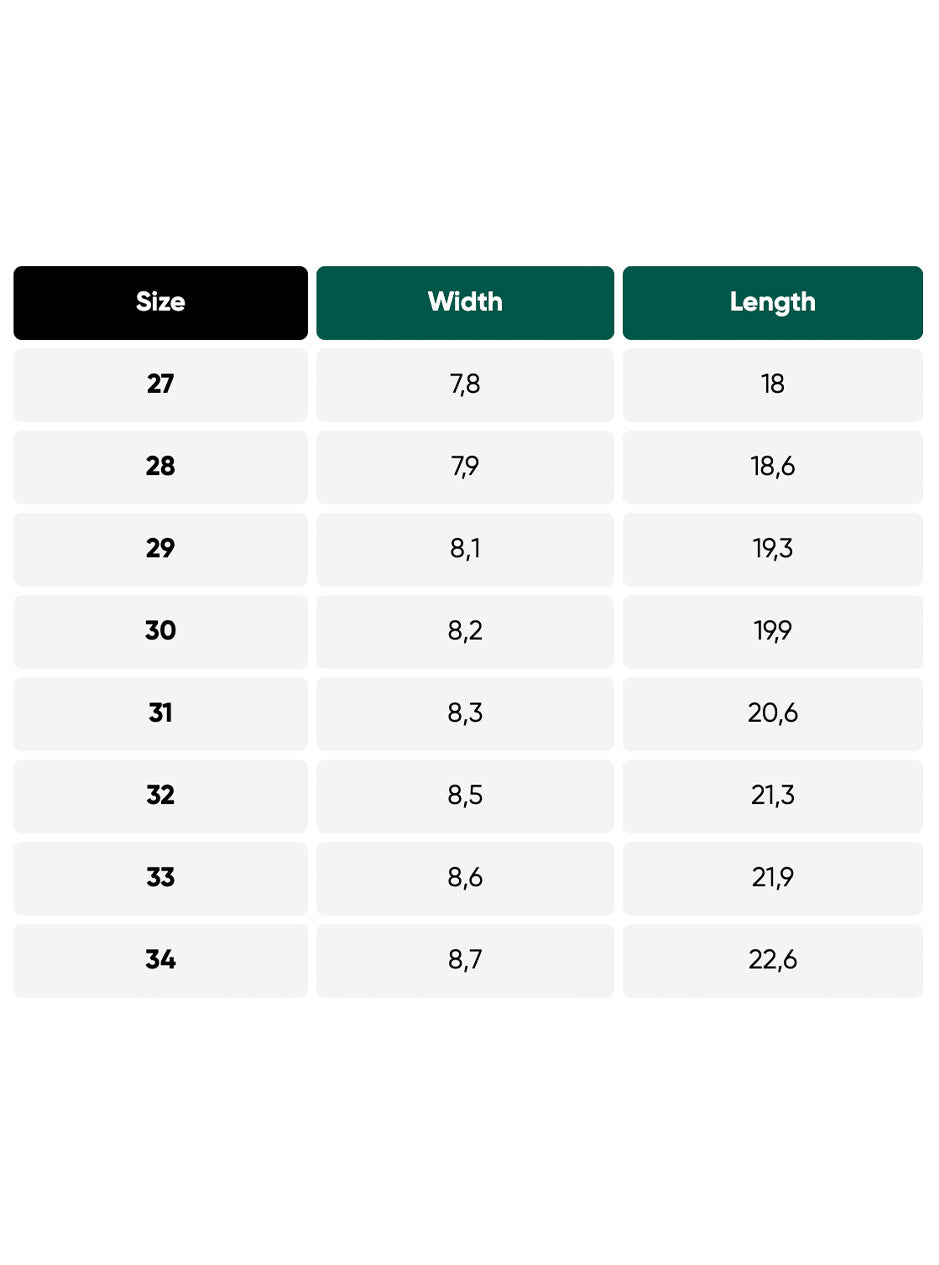
Task: Click width value 8,7
Action: [465, 960]
